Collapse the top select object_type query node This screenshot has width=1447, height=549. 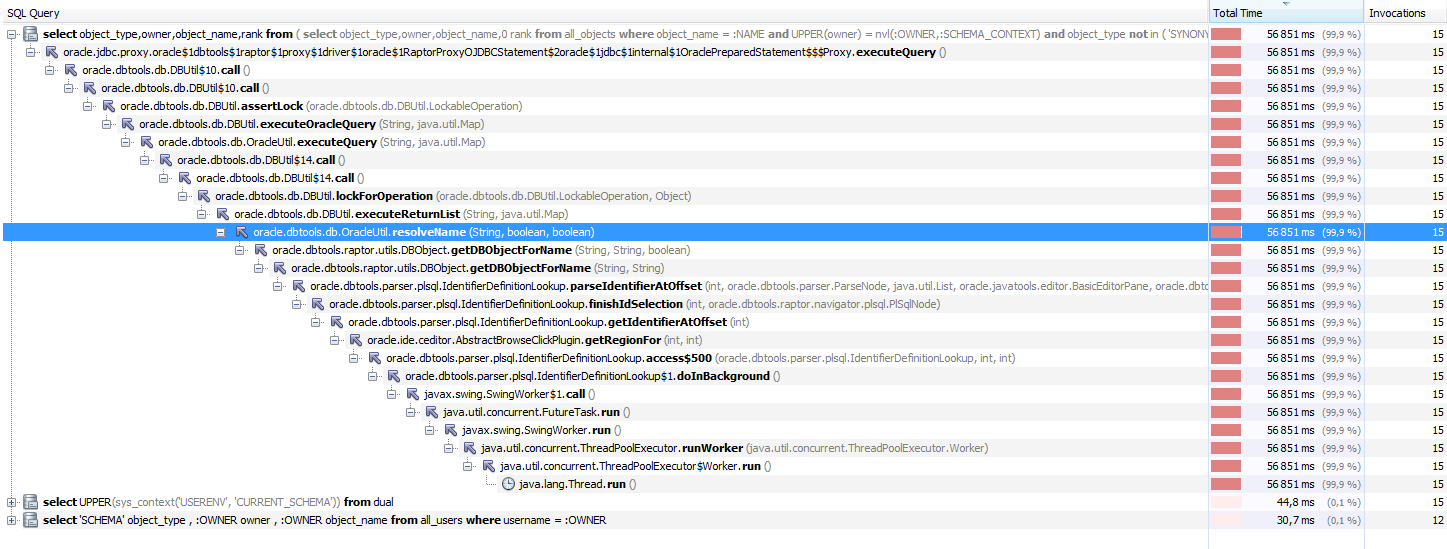12,34
